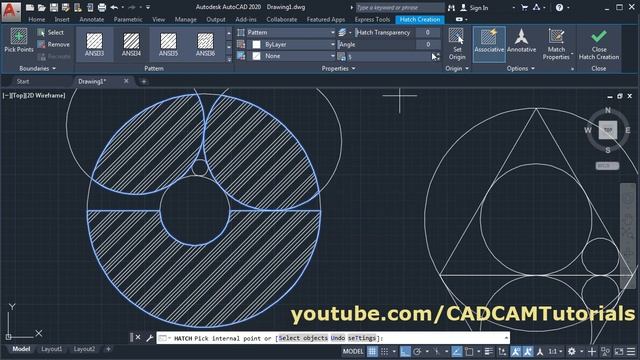Click Match Properties tool
Image resolution: width=640 pixels, height=360 pixels.
coord(556,44)
